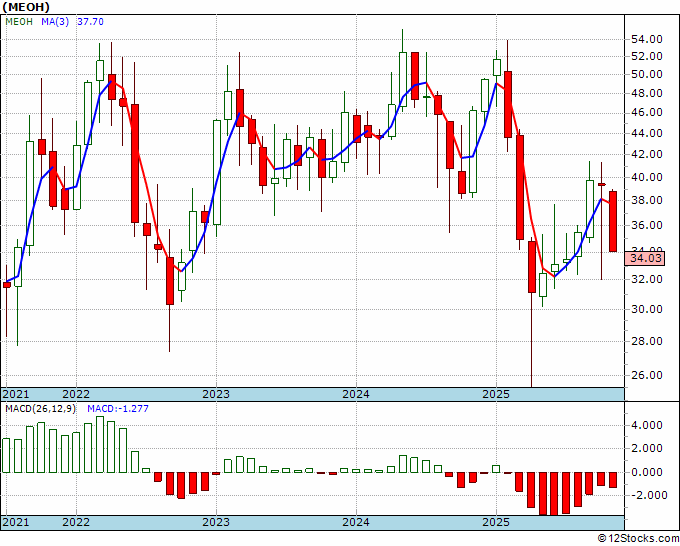Click the 32.00 price axis label
Image resolution: width=680 pixels, height=546 pixels.
coord(646,279)
